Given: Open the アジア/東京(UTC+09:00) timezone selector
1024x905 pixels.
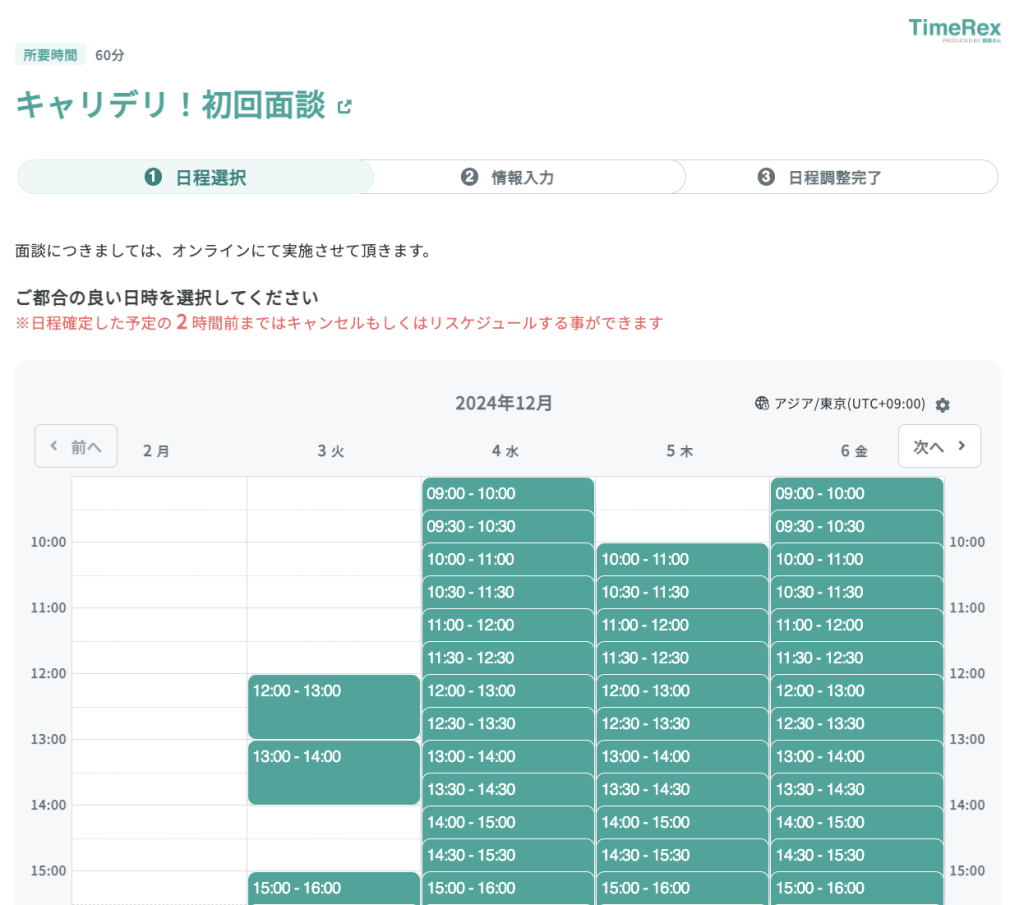Looking at the screenshot, I should click(x=849, y=404).
